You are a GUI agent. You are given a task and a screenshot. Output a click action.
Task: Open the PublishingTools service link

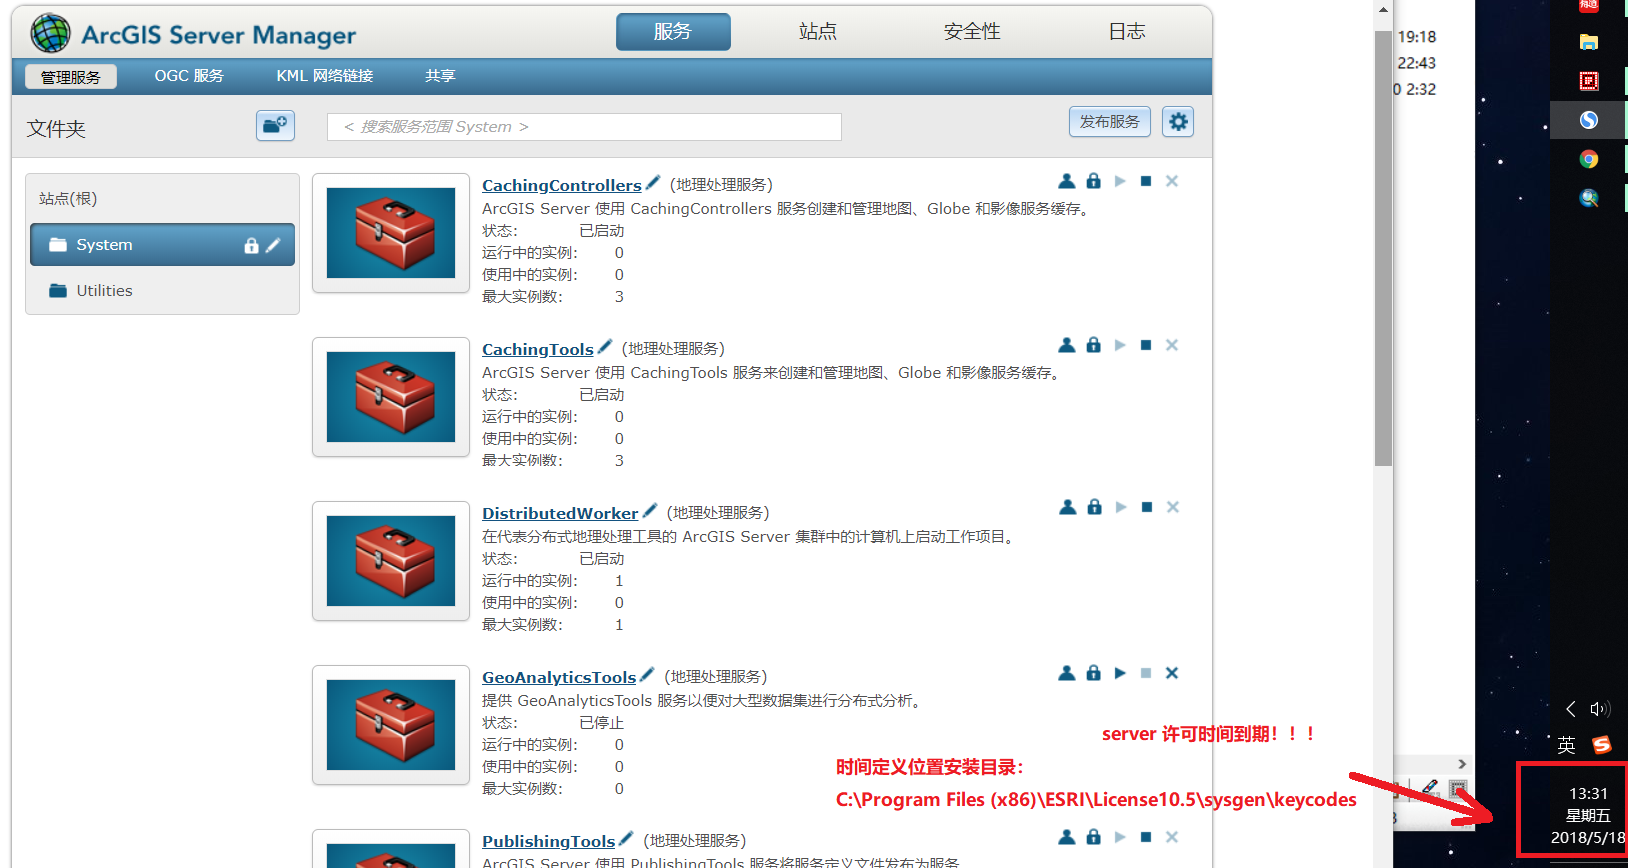pos(549,841)
